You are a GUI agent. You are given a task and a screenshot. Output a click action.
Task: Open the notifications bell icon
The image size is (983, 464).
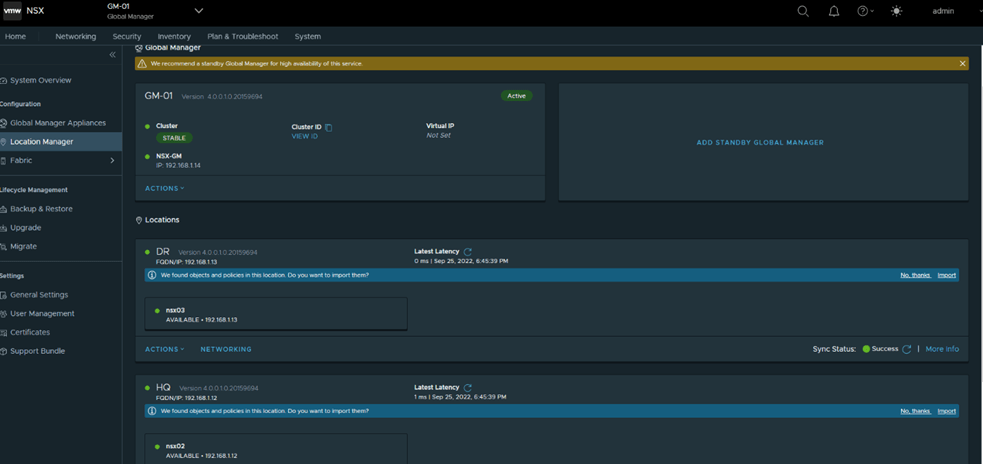pos(834,11)
